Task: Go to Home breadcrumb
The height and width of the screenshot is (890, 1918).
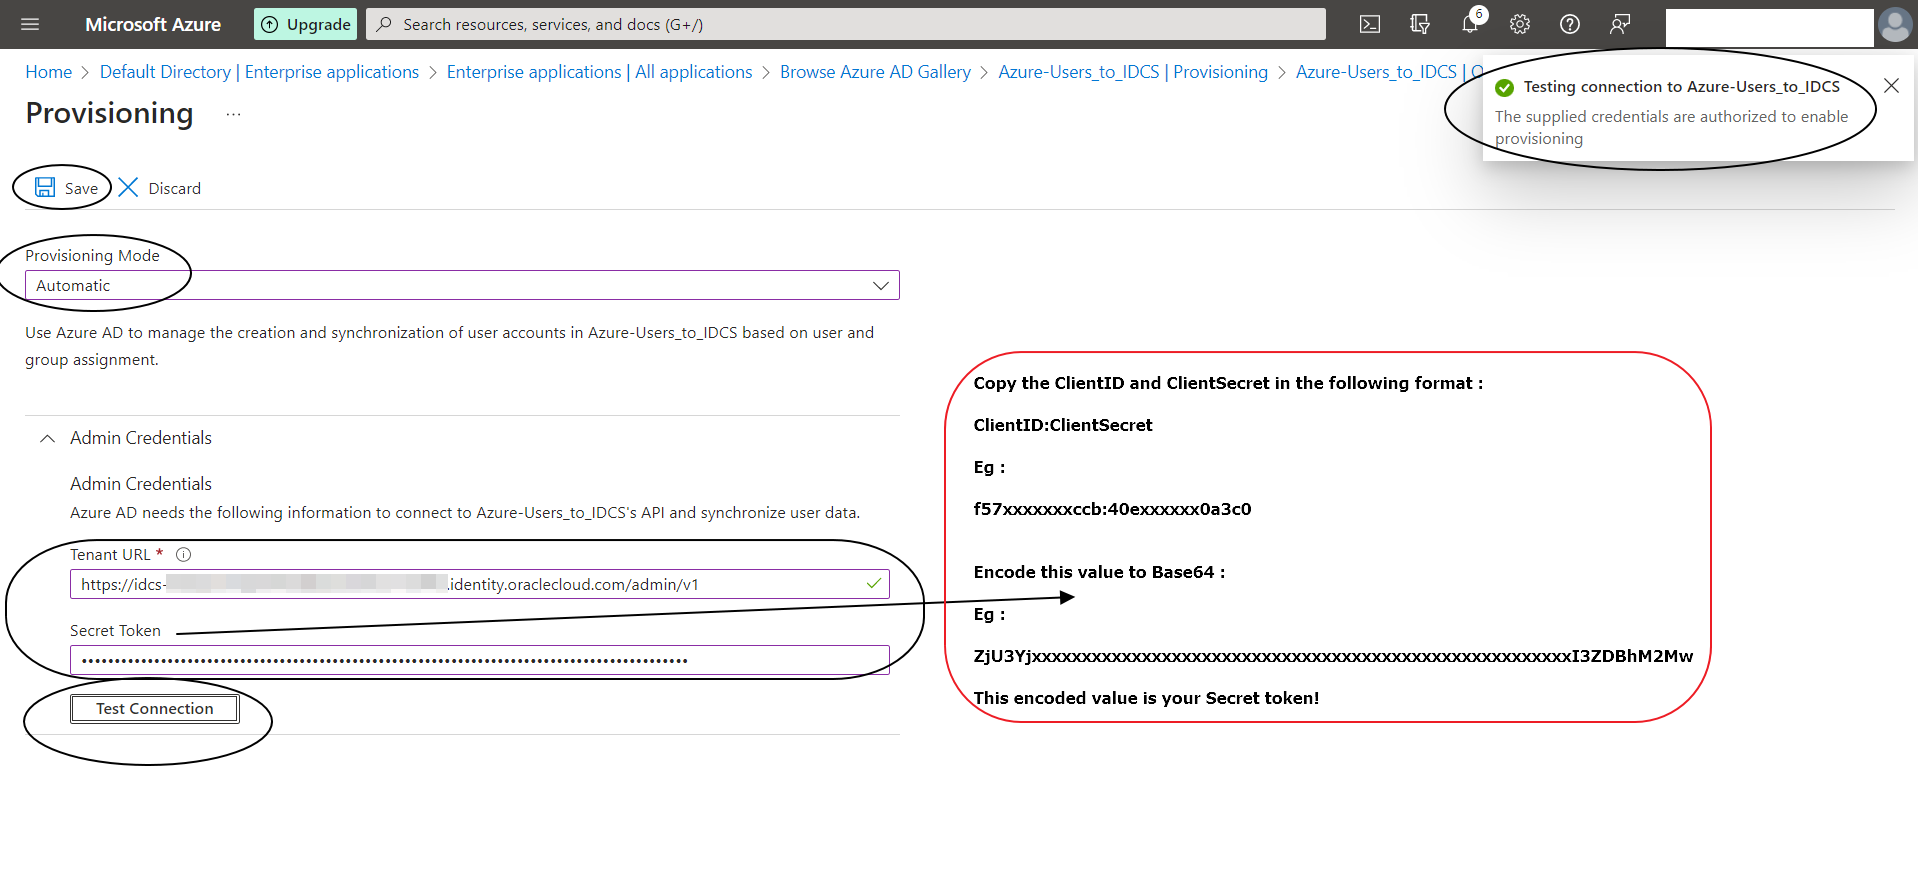Action: (48, 72)
